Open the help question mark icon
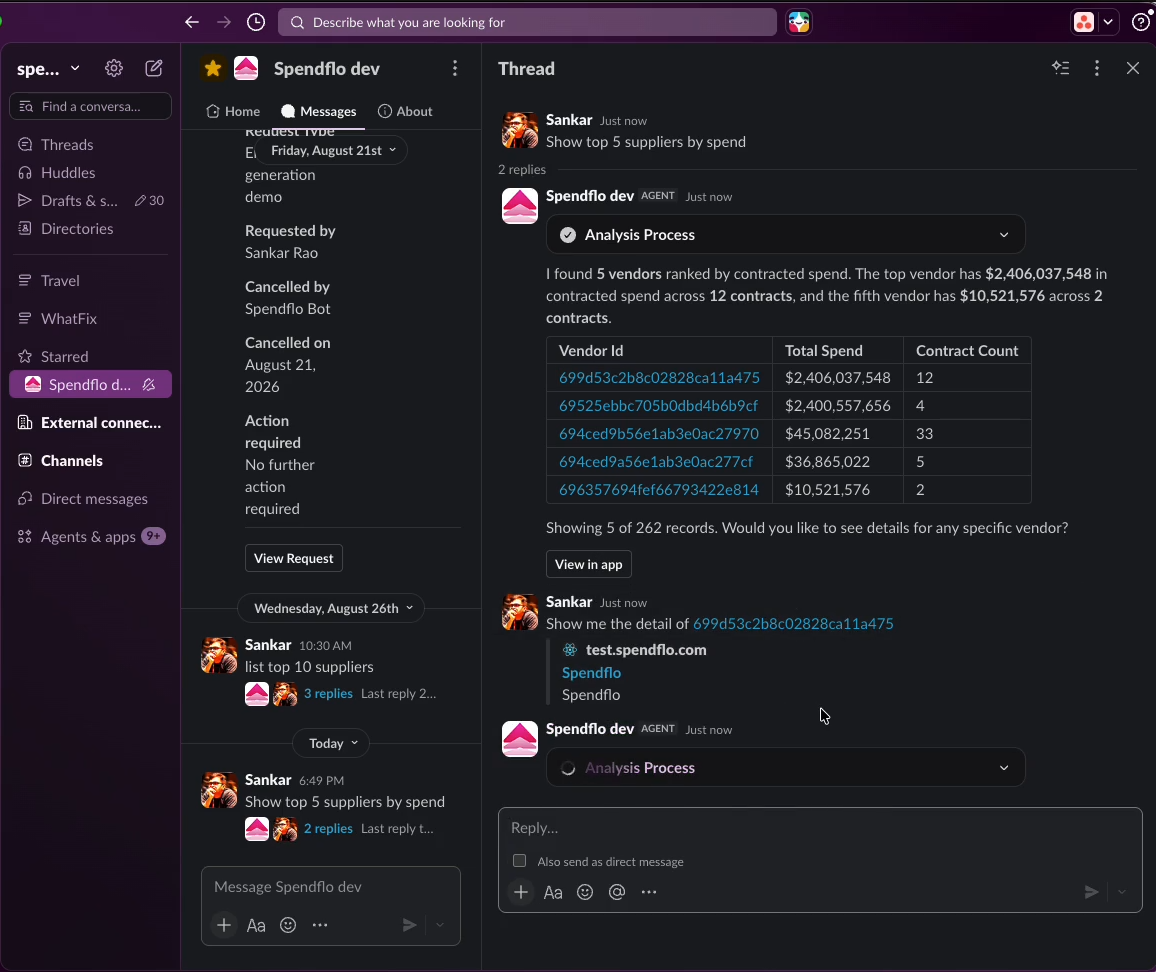Screen dimensions: 1156x972 [x=1141, y=22]
